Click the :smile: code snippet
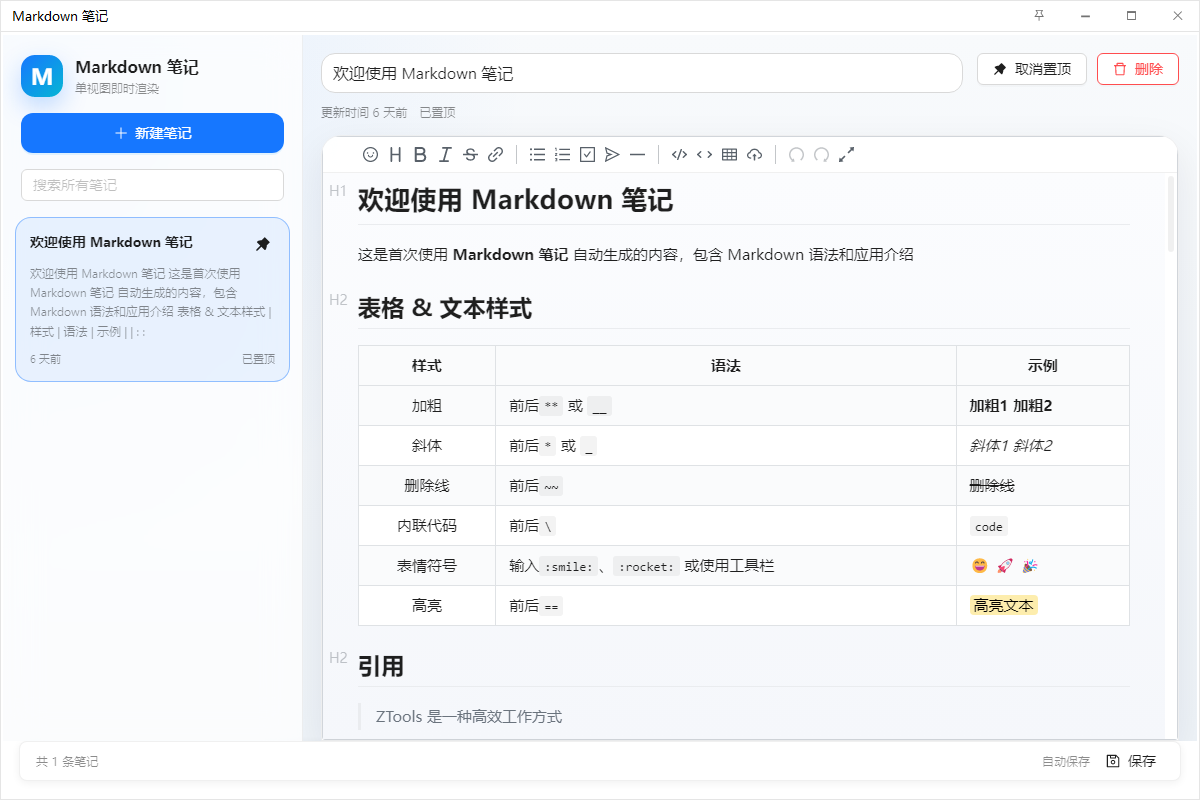This screenshot has width=1200, height=800. tap(568, 567)
